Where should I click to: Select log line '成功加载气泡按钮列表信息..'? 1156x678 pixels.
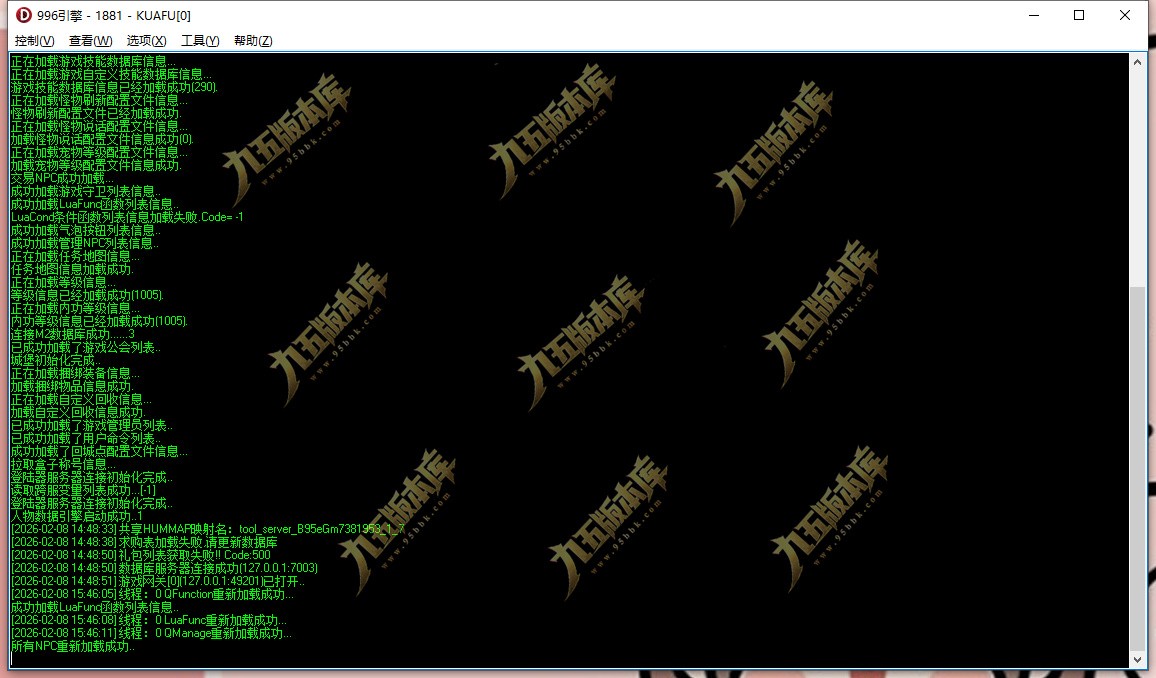[x=85, y=230]
